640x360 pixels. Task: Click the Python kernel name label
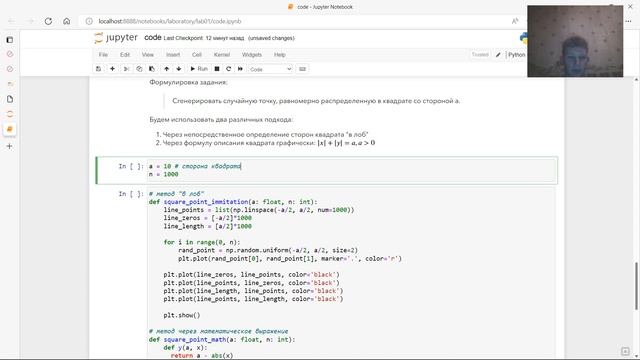pyautogui.click(x=516, y=55)
